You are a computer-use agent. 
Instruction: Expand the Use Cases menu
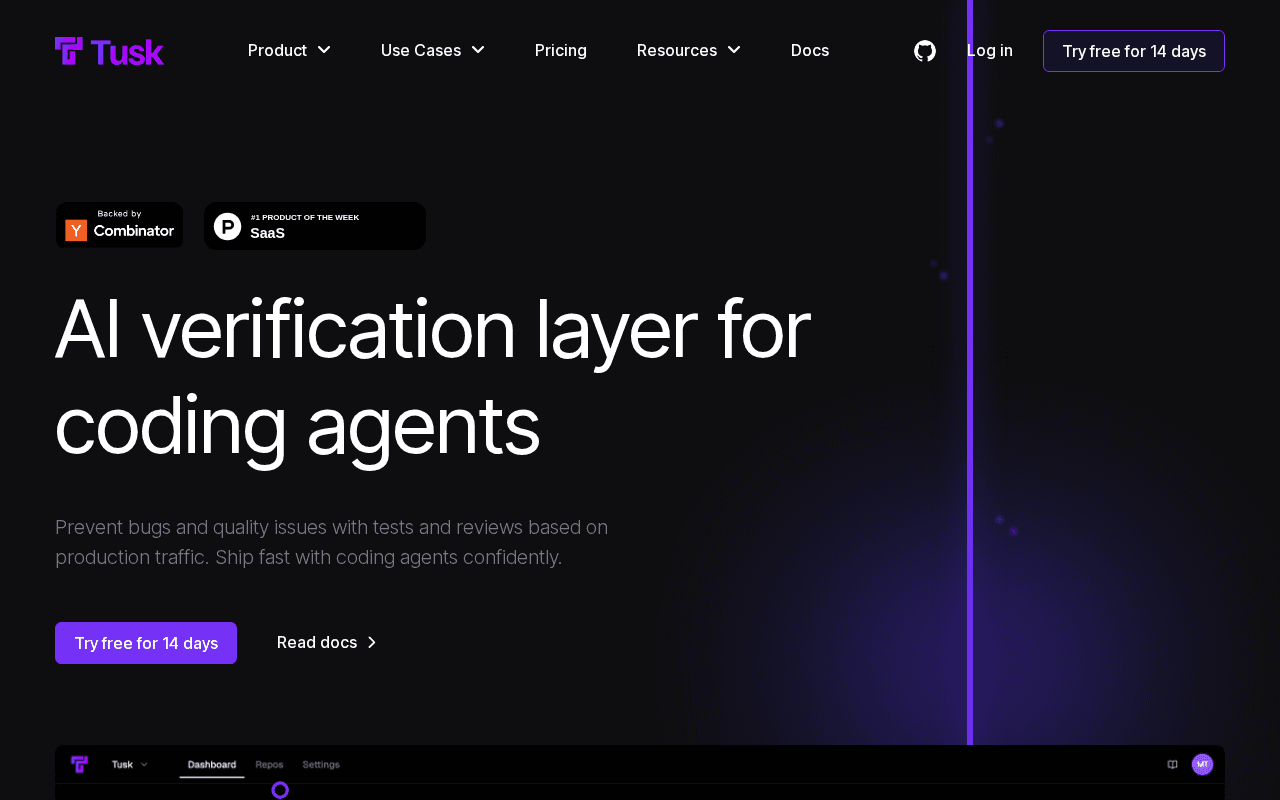(x=433, y=50)
